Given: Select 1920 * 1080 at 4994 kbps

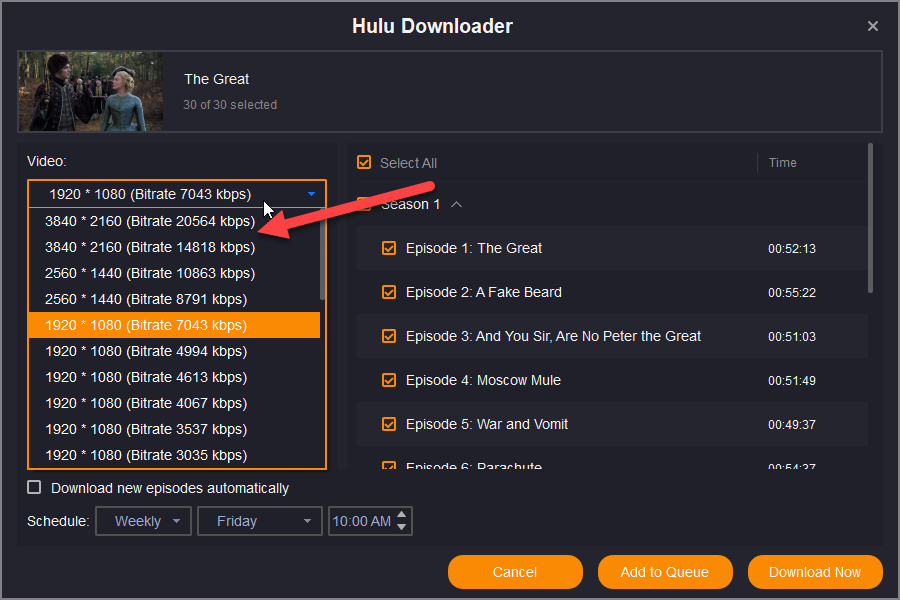Looking at the screenshot, I should [174, 351].
